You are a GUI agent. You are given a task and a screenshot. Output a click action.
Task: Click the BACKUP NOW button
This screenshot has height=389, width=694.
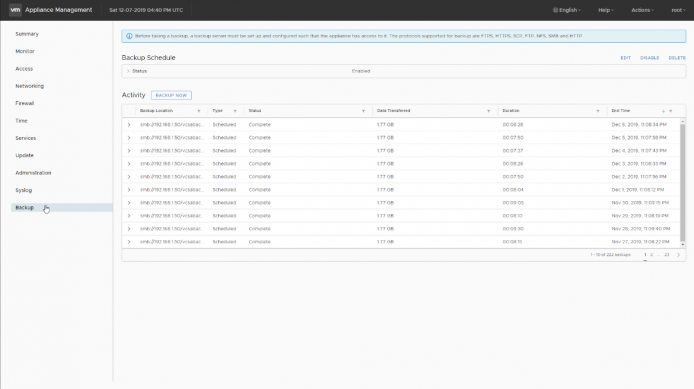(171, 95)
